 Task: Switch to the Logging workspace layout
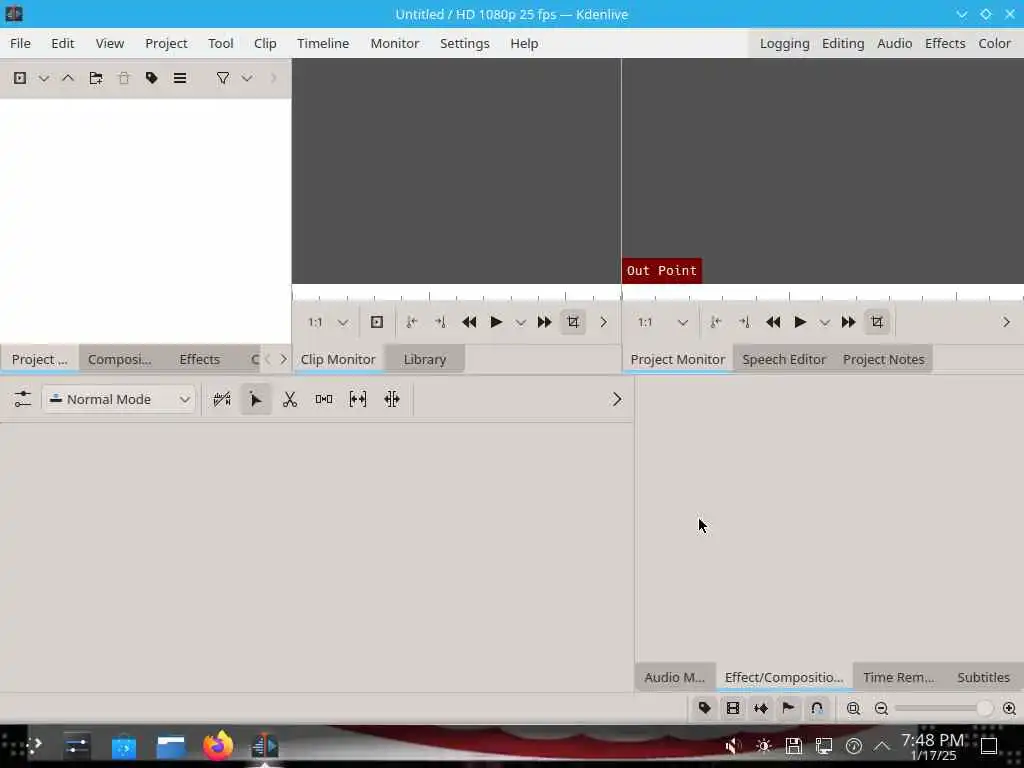coord(784,43)
